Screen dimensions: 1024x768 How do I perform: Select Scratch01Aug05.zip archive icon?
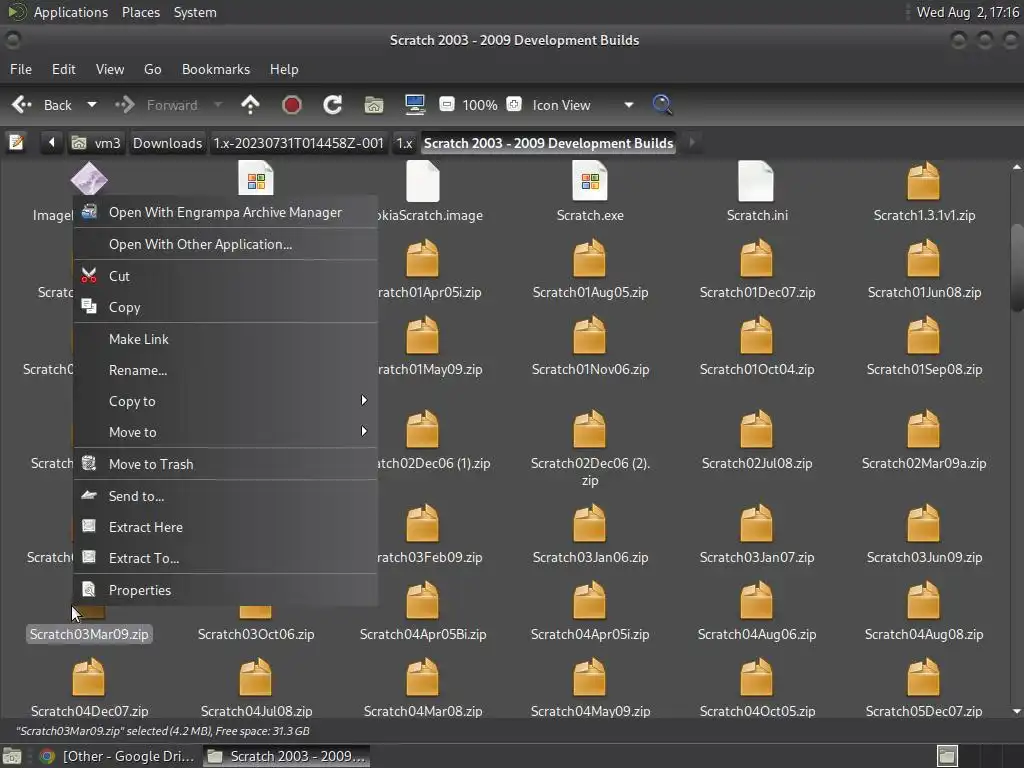tap(590, 258)
